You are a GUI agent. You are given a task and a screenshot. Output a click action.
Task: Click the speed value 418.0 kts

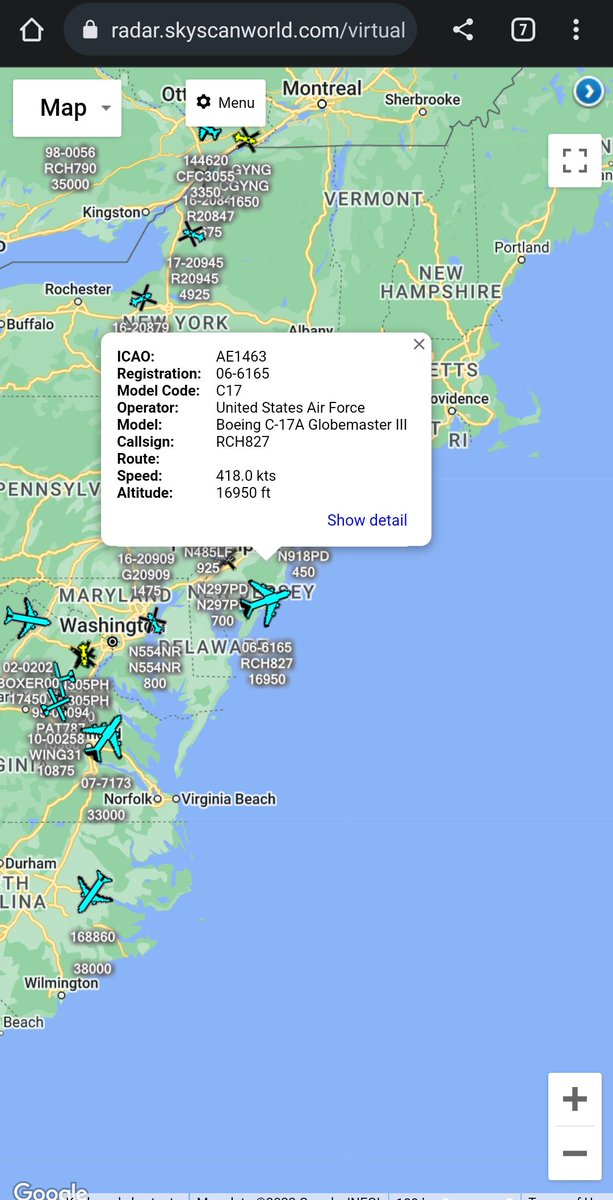246,476
